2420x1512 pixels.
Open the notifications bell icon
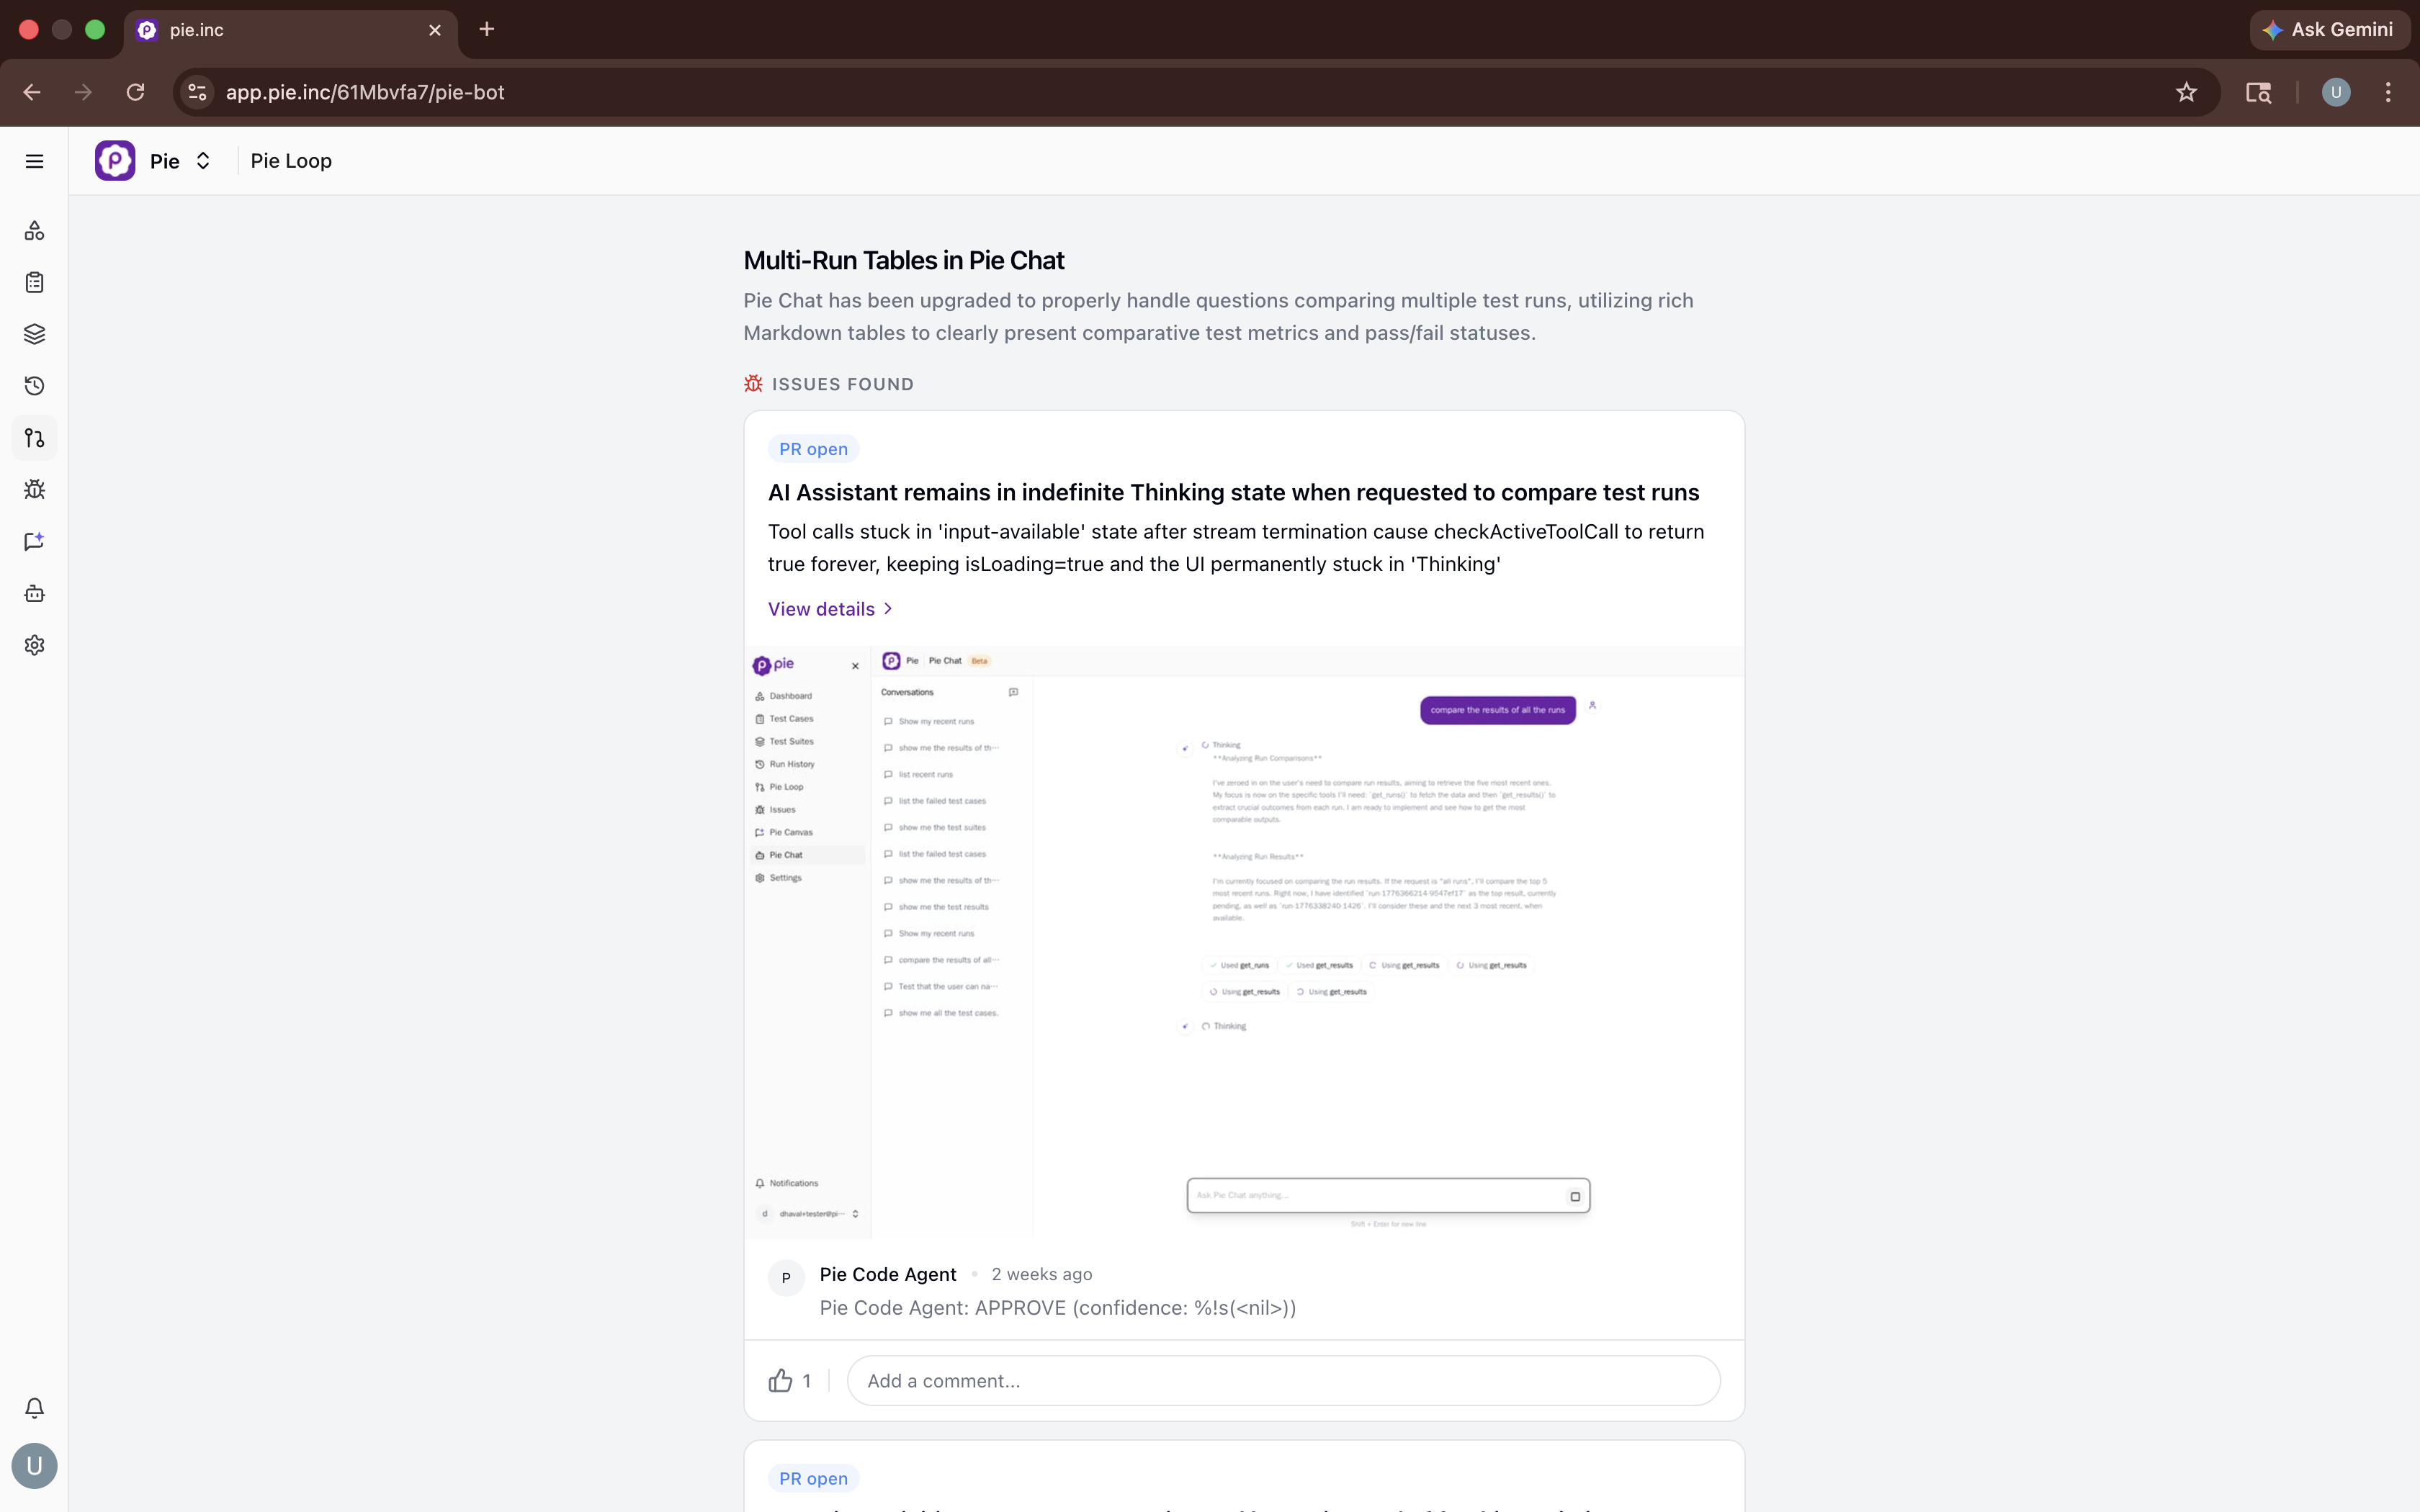click(34, 1408)
